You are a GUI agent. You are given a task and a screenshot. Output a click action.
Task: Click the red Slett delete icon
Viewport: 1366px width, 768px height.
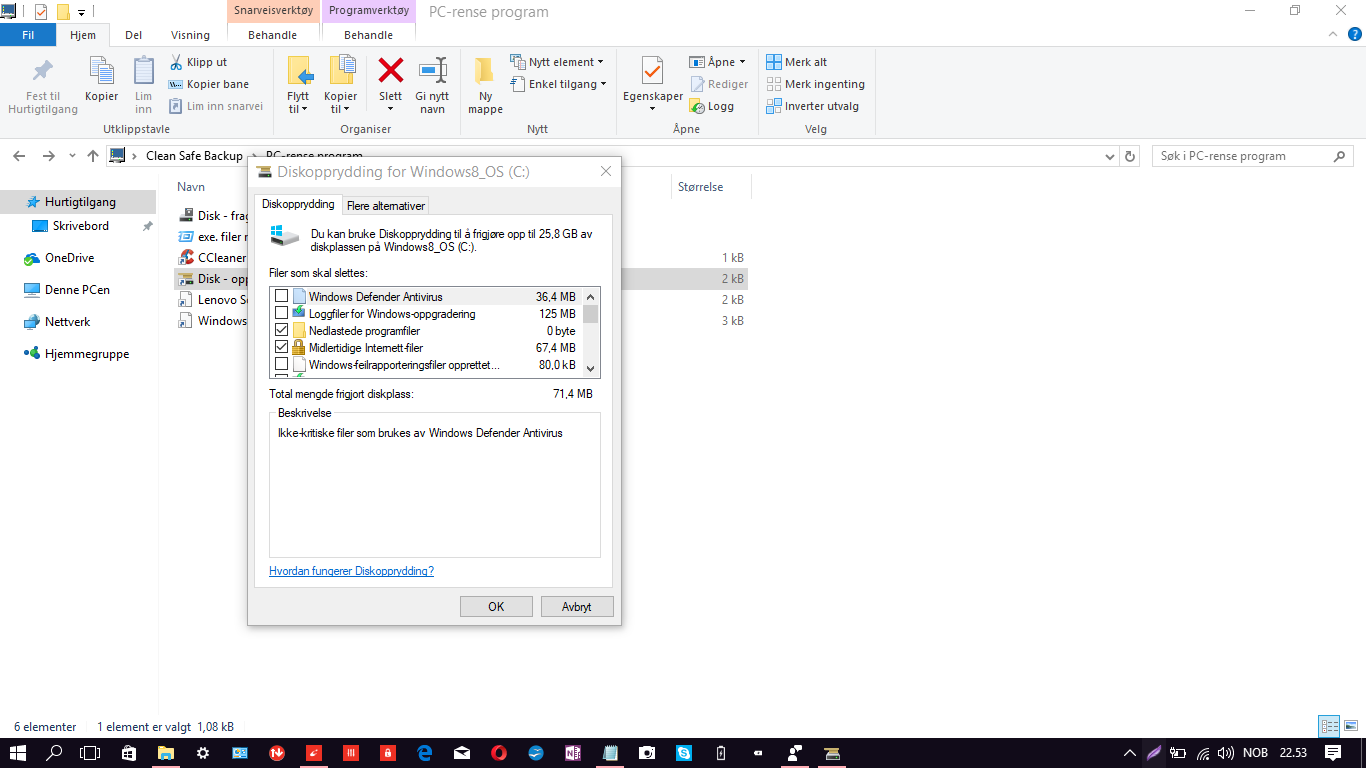(390, 70)
